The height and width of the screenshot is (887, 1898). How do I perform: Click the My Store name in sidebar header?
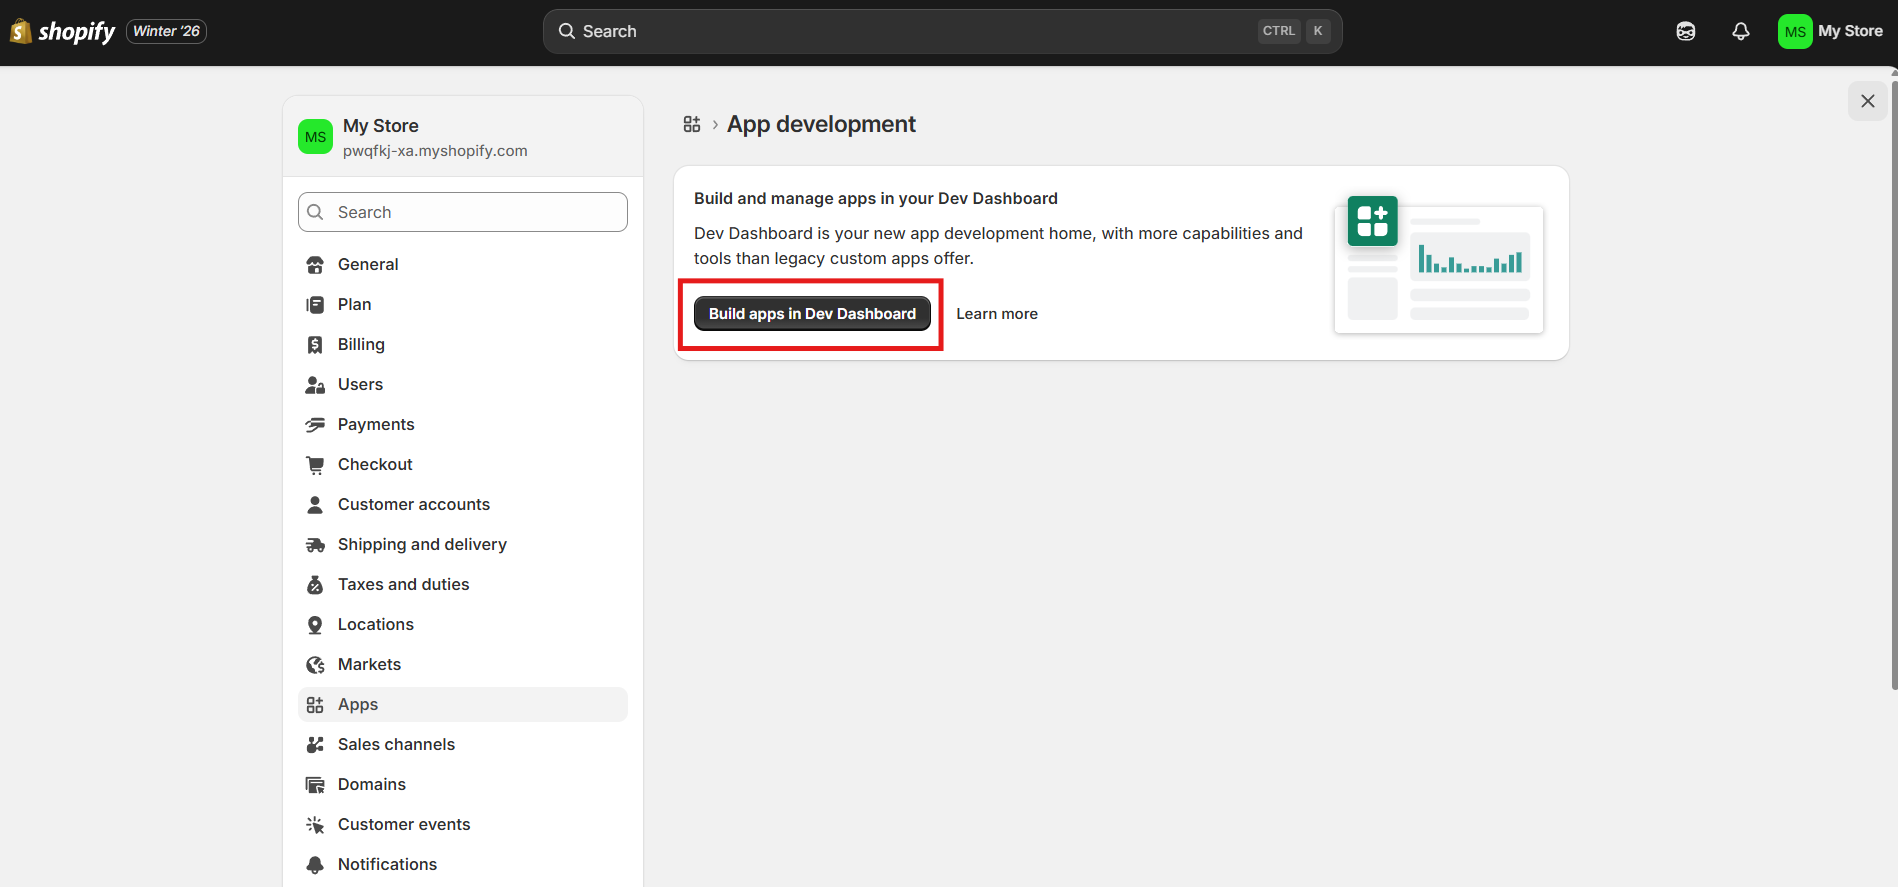click(x=381, y=126)
